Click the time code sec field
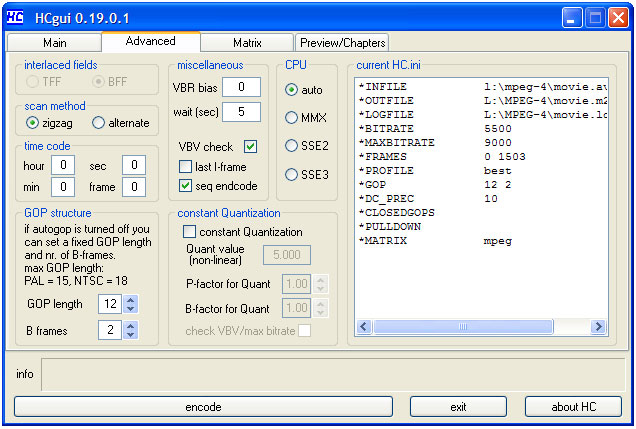636x429 pixels. tap(134, 165)
